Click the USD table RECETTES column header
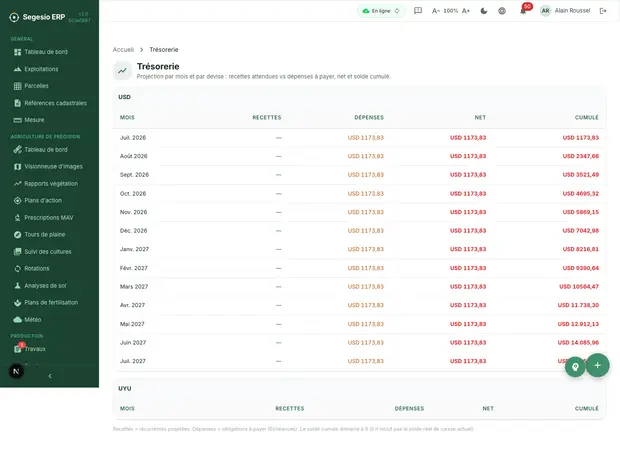620x457 pixels. [x=267, y=117]
